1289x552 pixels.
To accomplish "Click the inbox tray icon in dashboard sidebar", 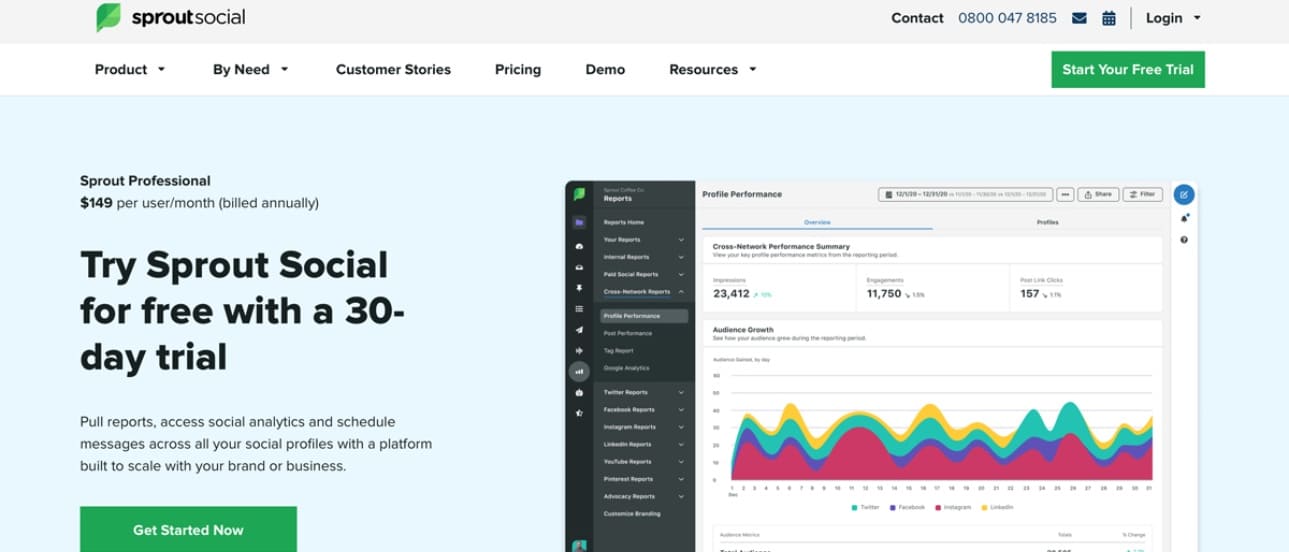I will point(579,267).
